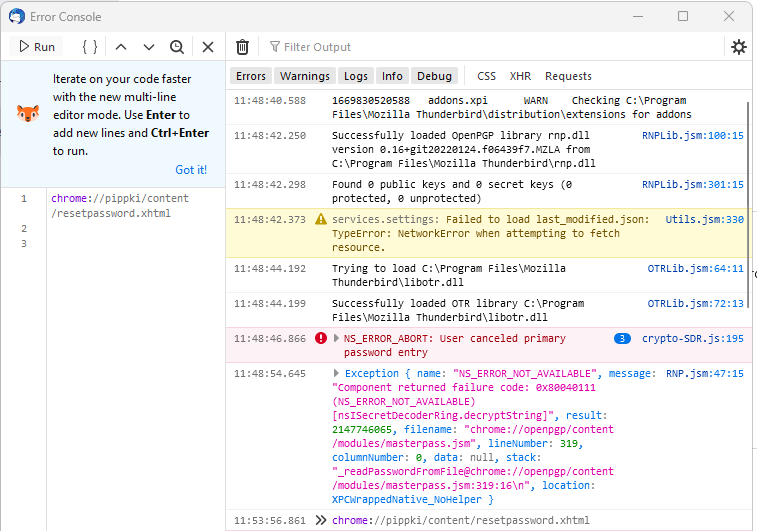
Task: Click the repeat count badge 3
Action: tap(622, 338)
